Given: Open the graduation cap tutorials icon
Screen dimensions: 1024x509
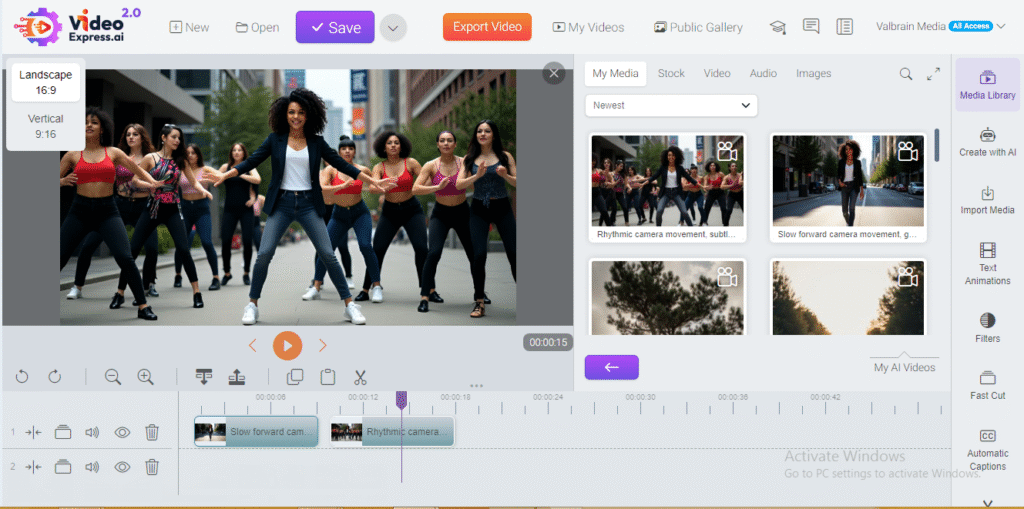Looking at the screenshot, I should click(778, 27).
